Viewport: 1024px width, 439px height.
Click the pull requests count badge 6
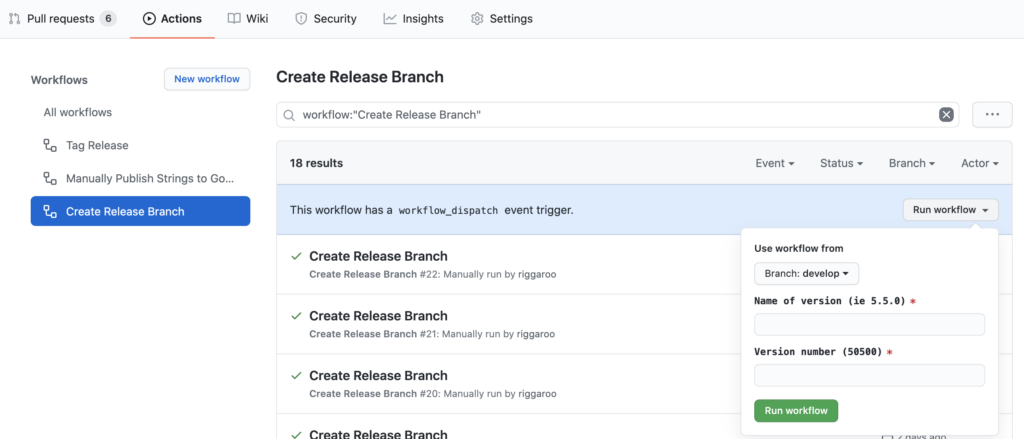tap(108, 19)
